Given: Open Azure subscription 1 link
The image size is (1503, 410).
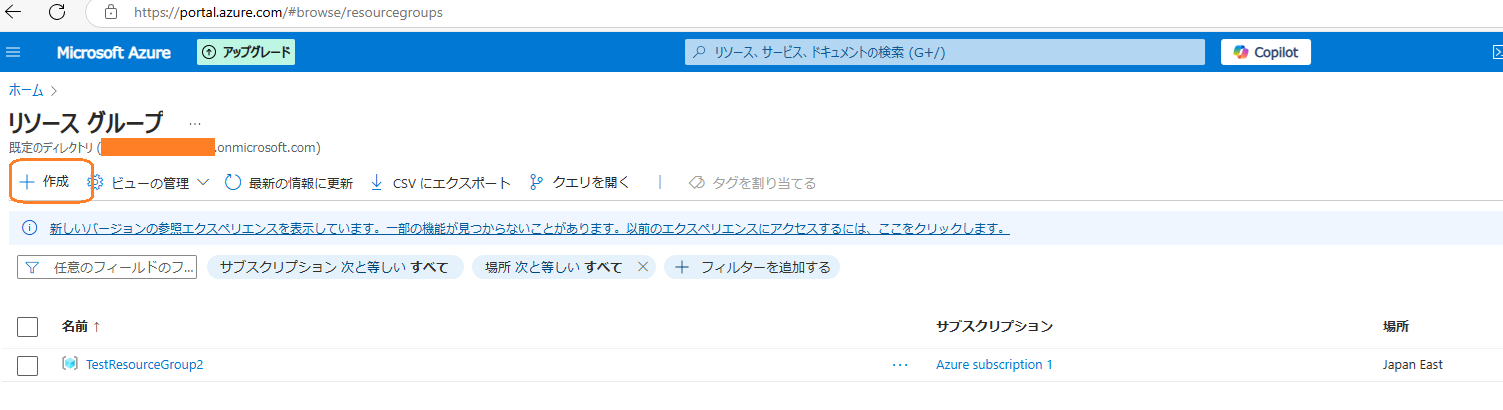Looking at the screenshot, I should pos(994,365).
